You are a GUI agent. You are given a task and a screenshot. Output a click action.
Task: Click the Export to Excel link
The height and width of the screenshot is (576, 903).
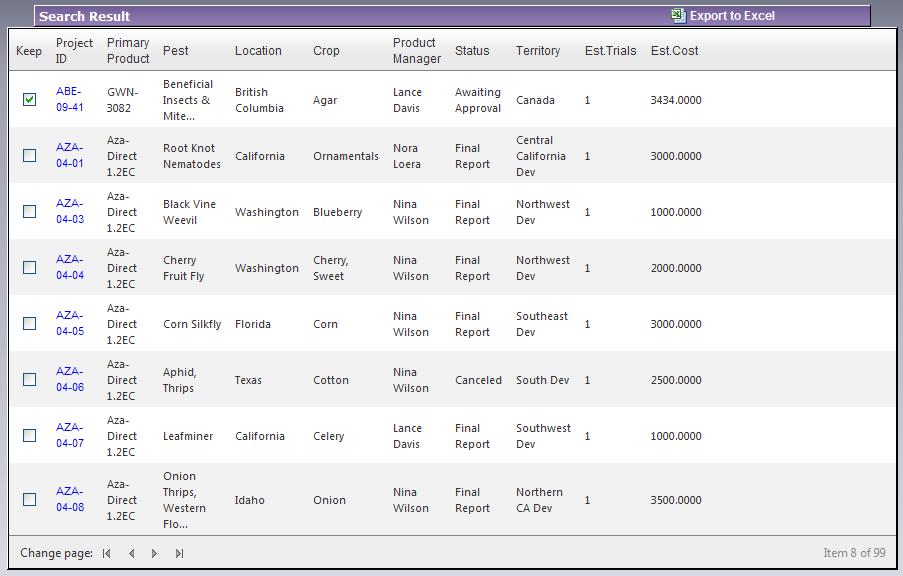[x=732, y=16]
